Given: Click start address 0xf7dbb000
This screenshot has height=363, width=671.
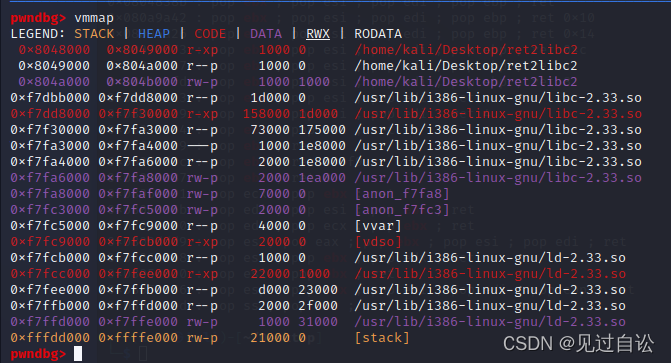Looking at the screenshot, I should coord(50,98).
